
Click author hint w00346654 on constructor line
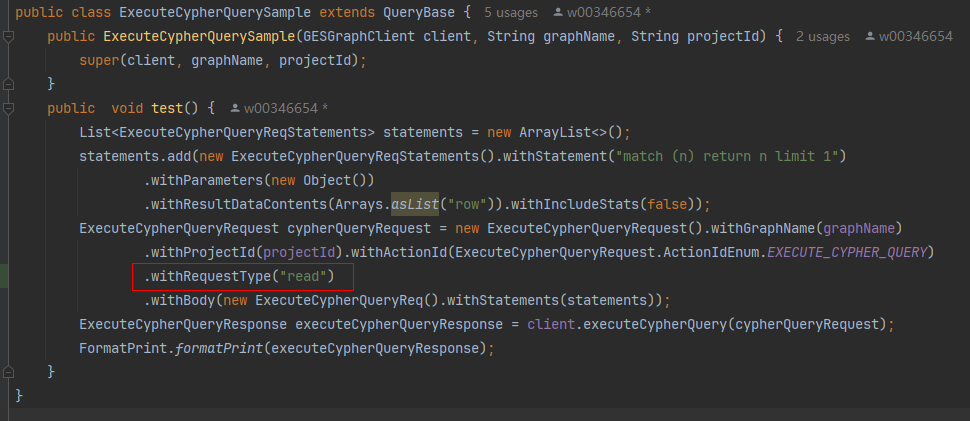[909, 36]
